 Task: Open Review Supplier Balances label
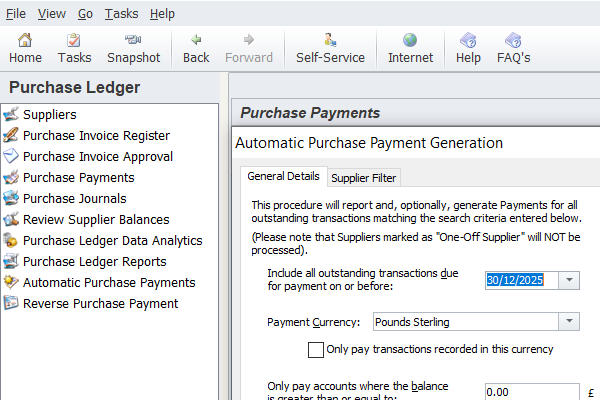click(x=96, y=219)
